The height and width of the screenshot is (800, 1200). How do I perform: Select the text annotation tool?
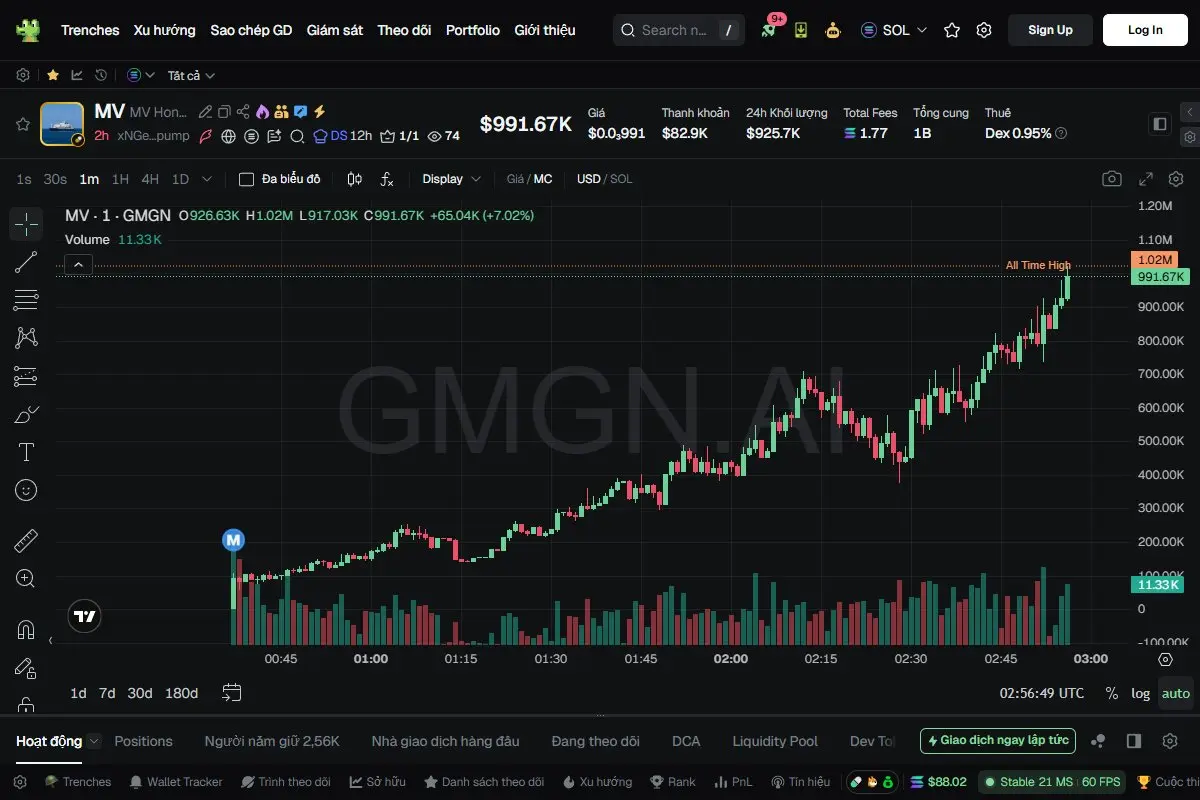coord(26,452)
